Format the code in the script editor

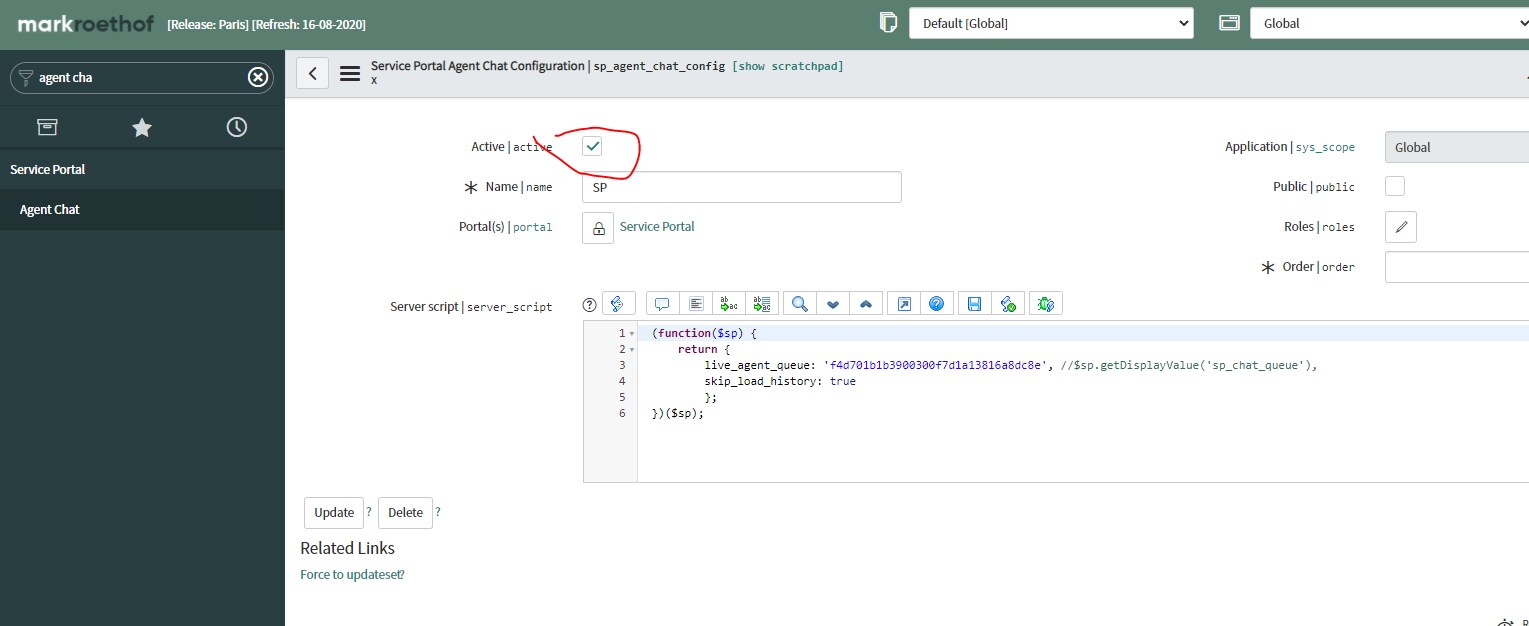[697, 304]
